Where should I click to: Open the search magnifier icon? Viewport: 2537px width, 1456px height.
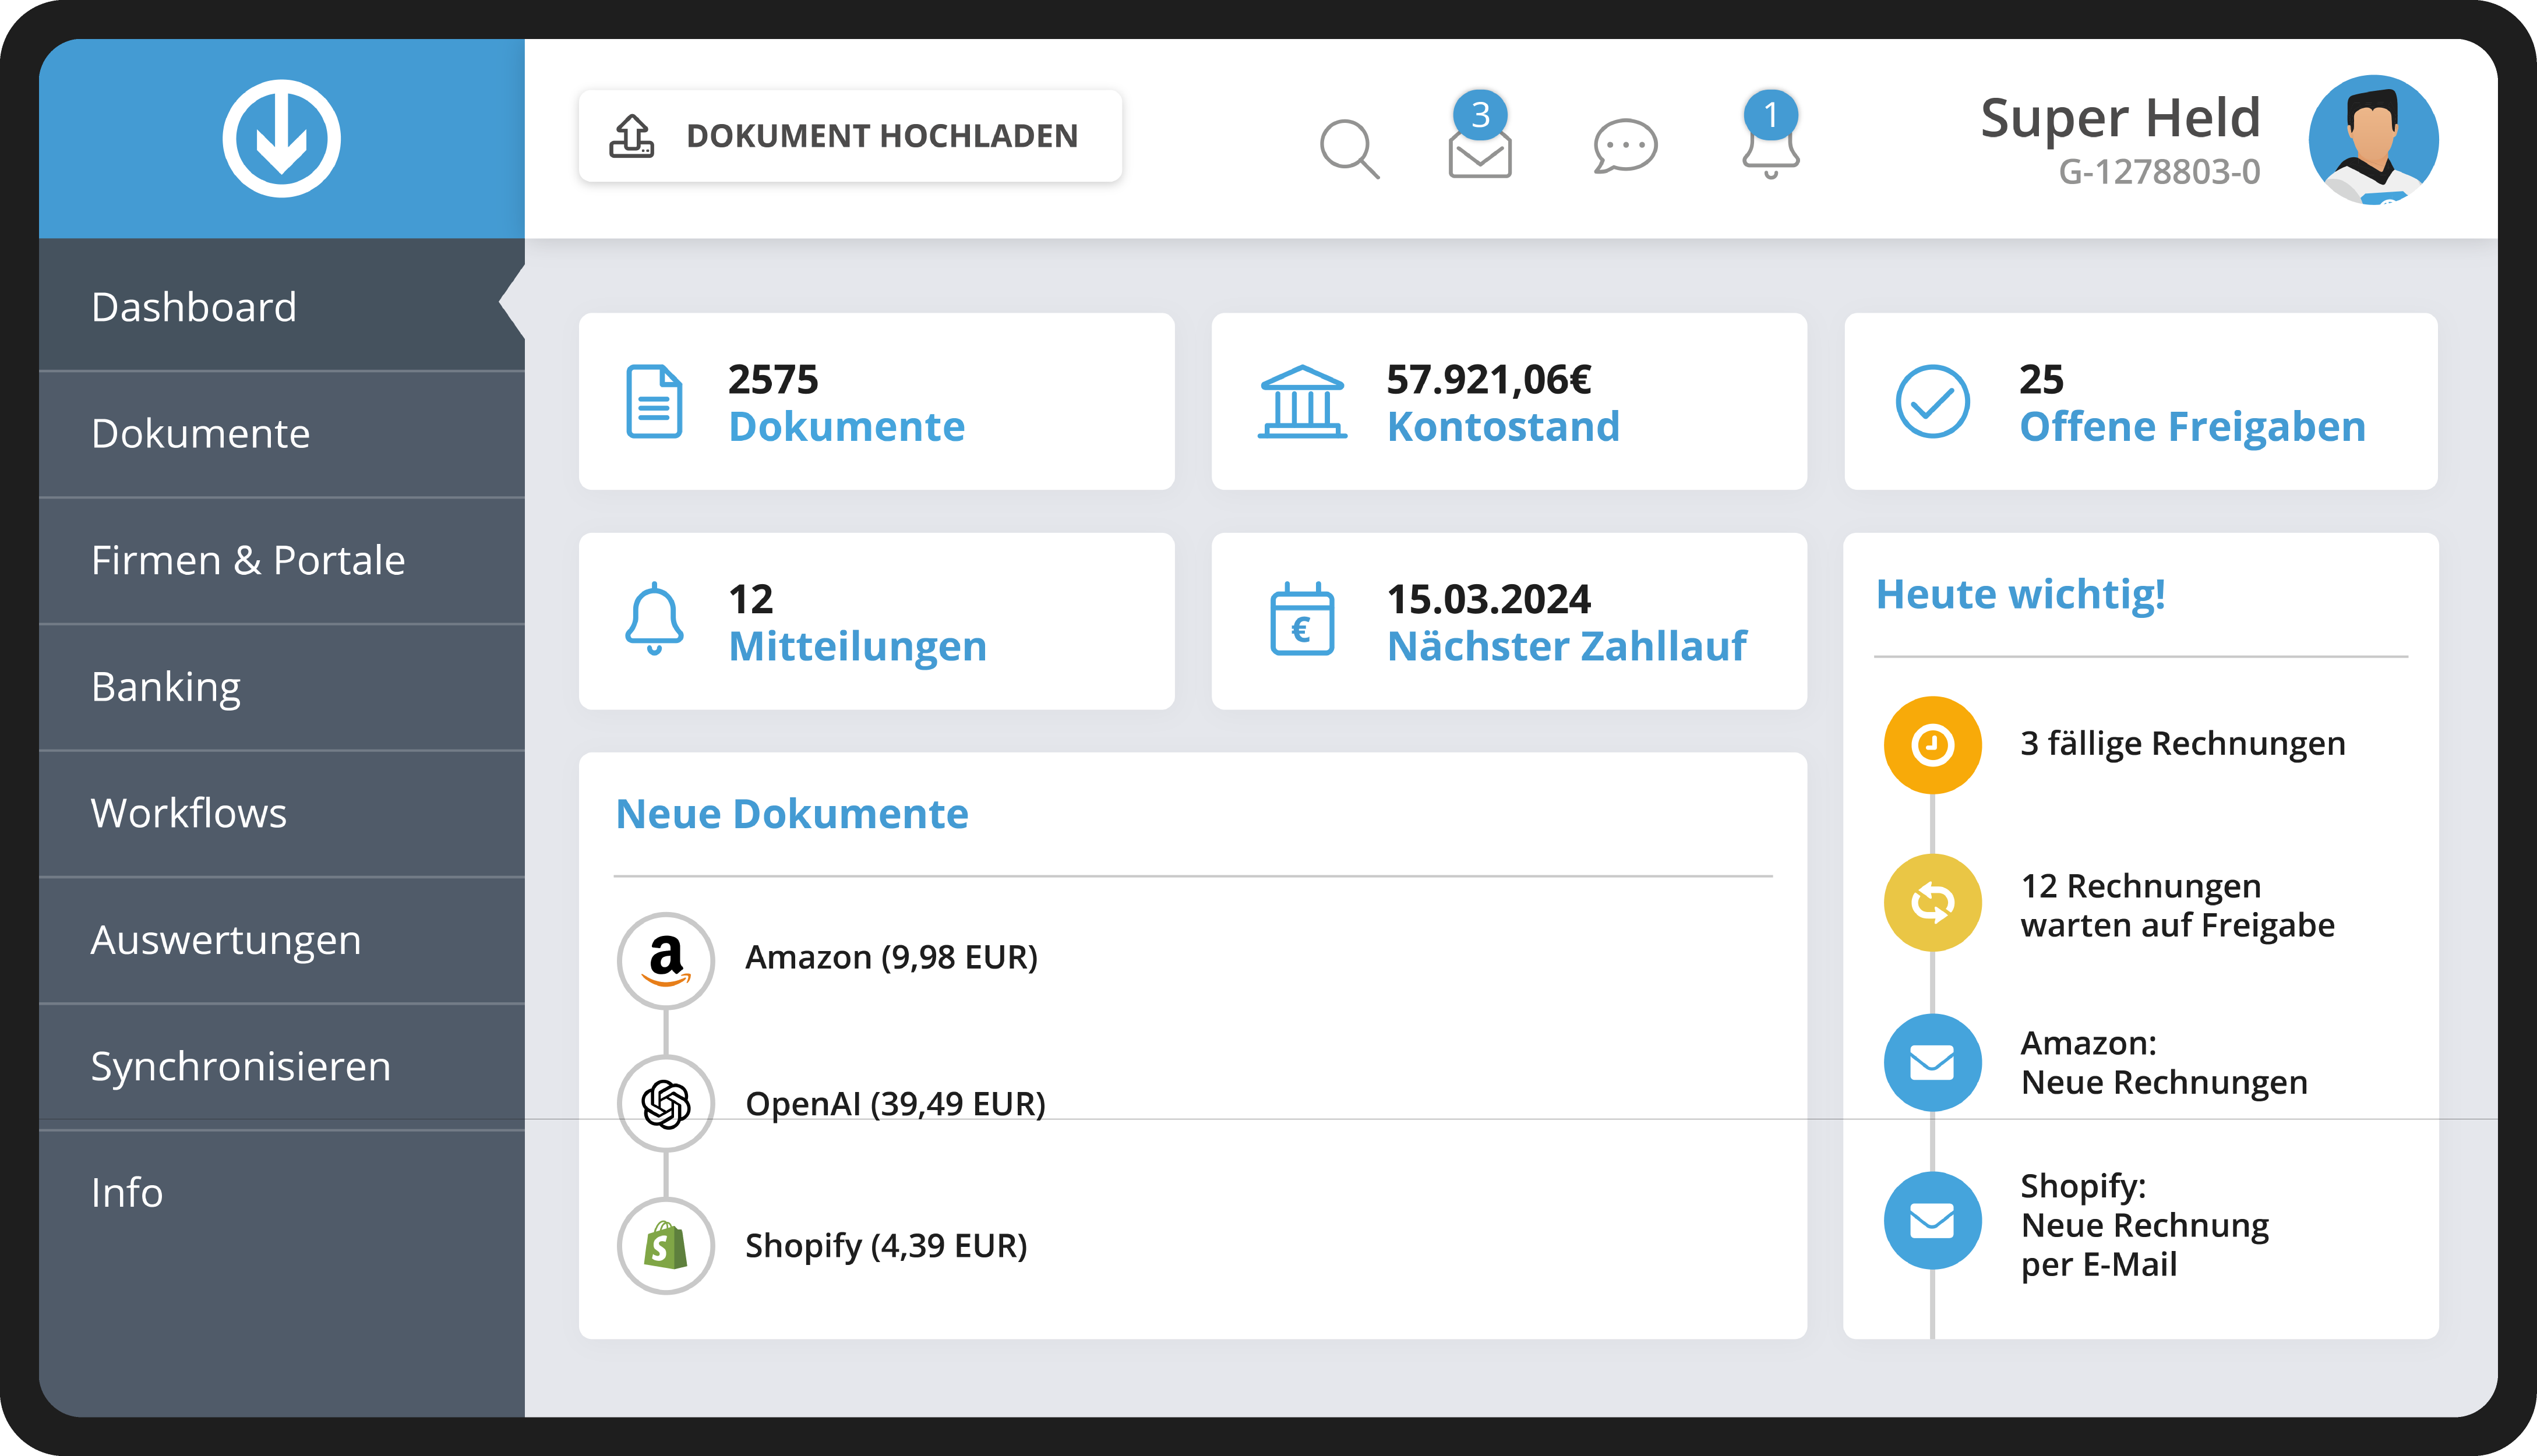[1349, 149]
